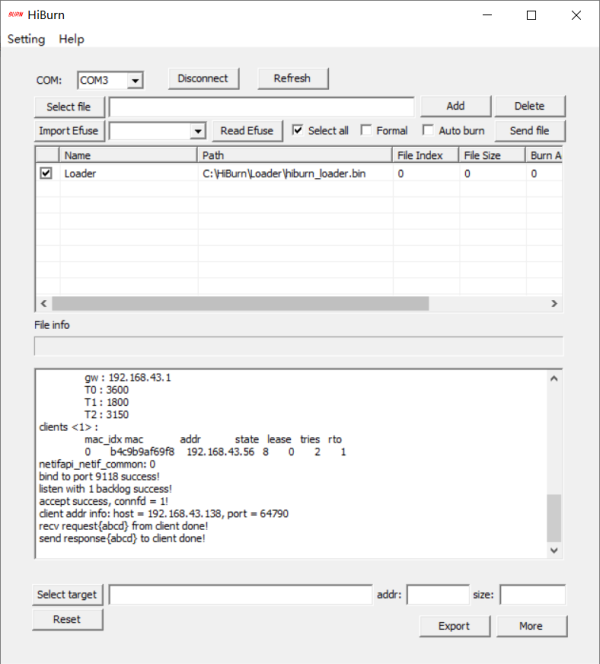Viewport: 600px width, 664px height.
Task: Click the hiburn_loader.bin path cell
Action: [295, 174]
